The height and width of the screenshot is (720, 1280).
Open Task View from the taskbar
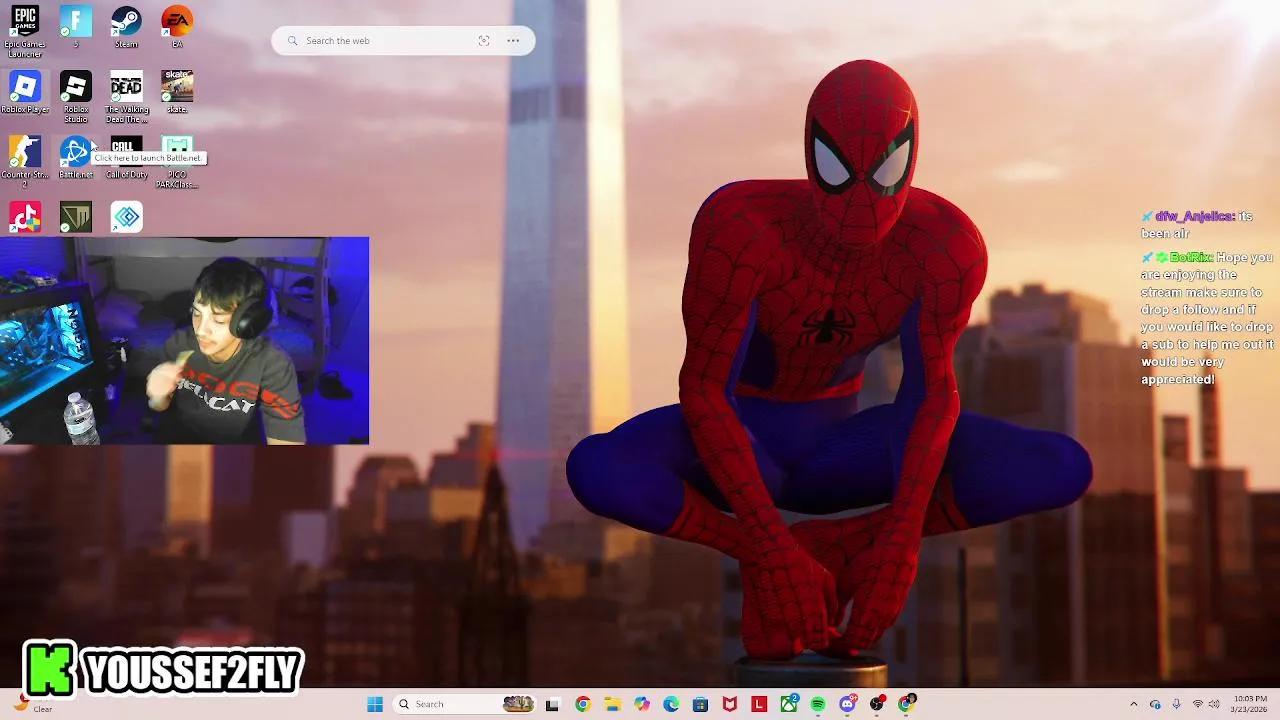pos(552,704)
